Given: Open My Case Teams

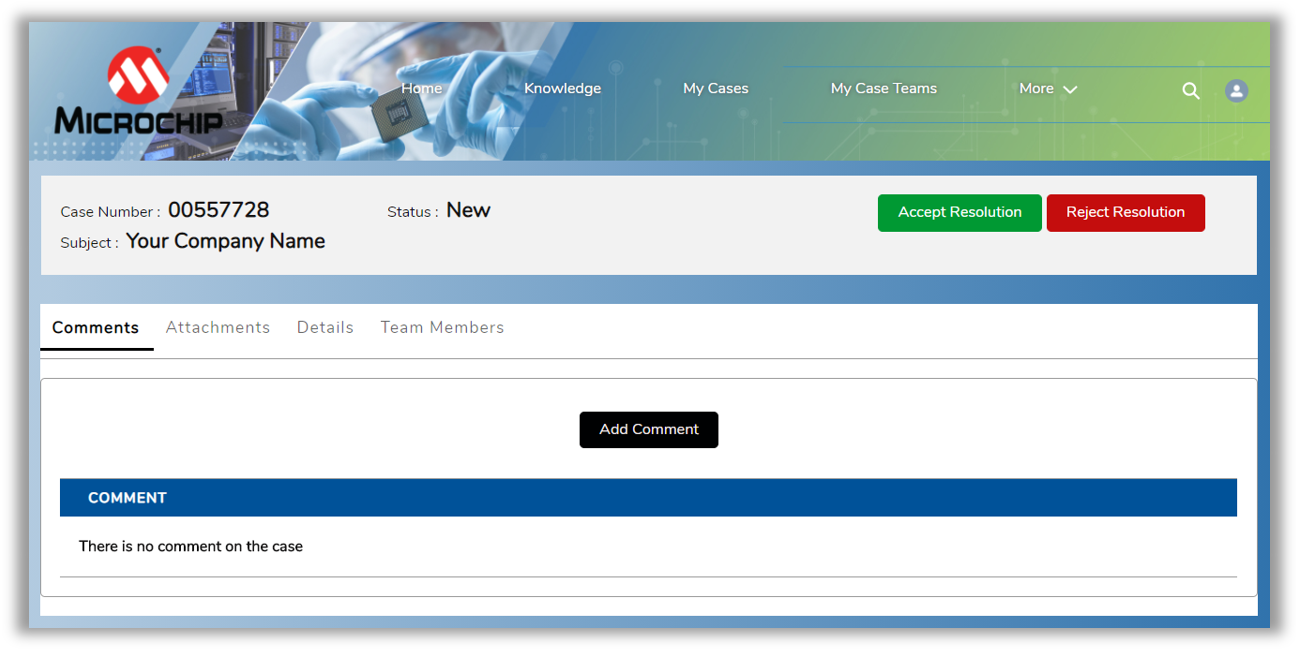Looking at the screenshot, I should tap(883, 89).
